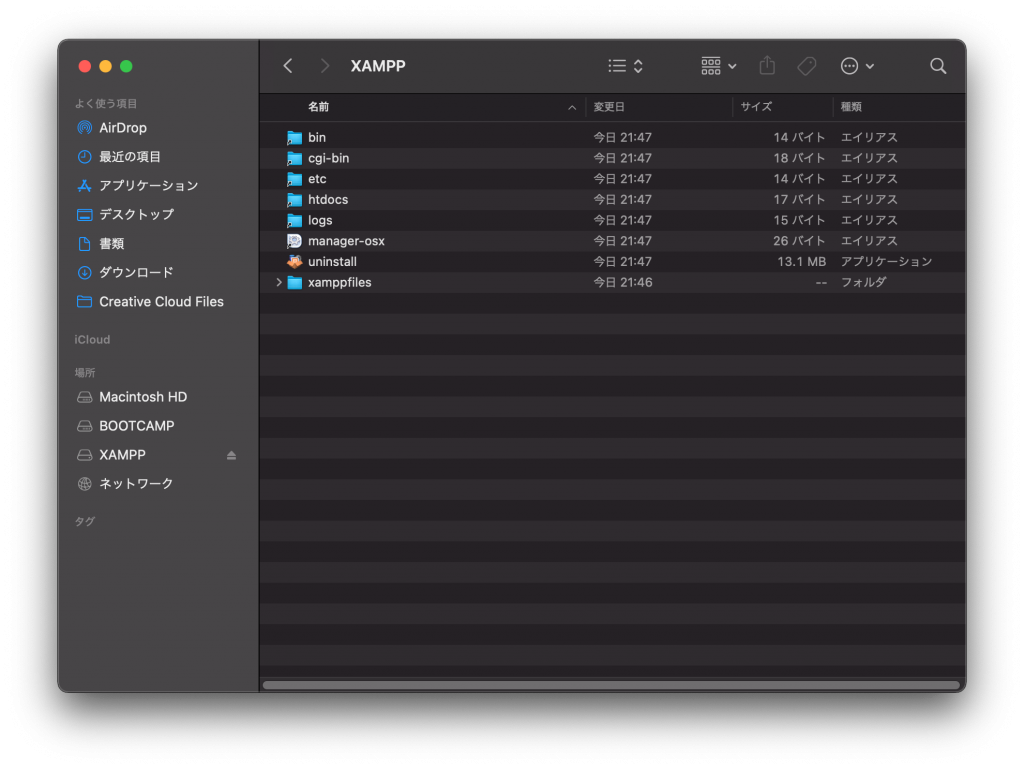Image resolution: width=1024 pixels, height=769 pixels.
Task: Open the list view mode switcher
Action: 626,66
